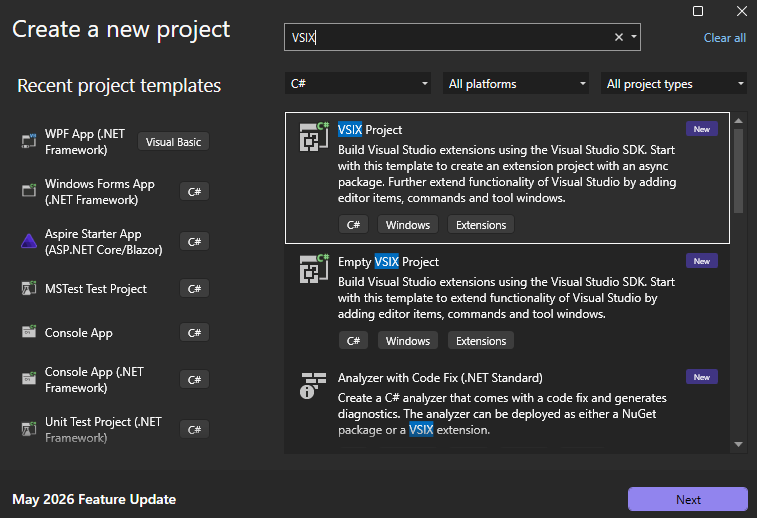The height and width of the screenshot is (518, 757).
Task: Click the Empty VSIX Project description text
Action: coord(506,298)
